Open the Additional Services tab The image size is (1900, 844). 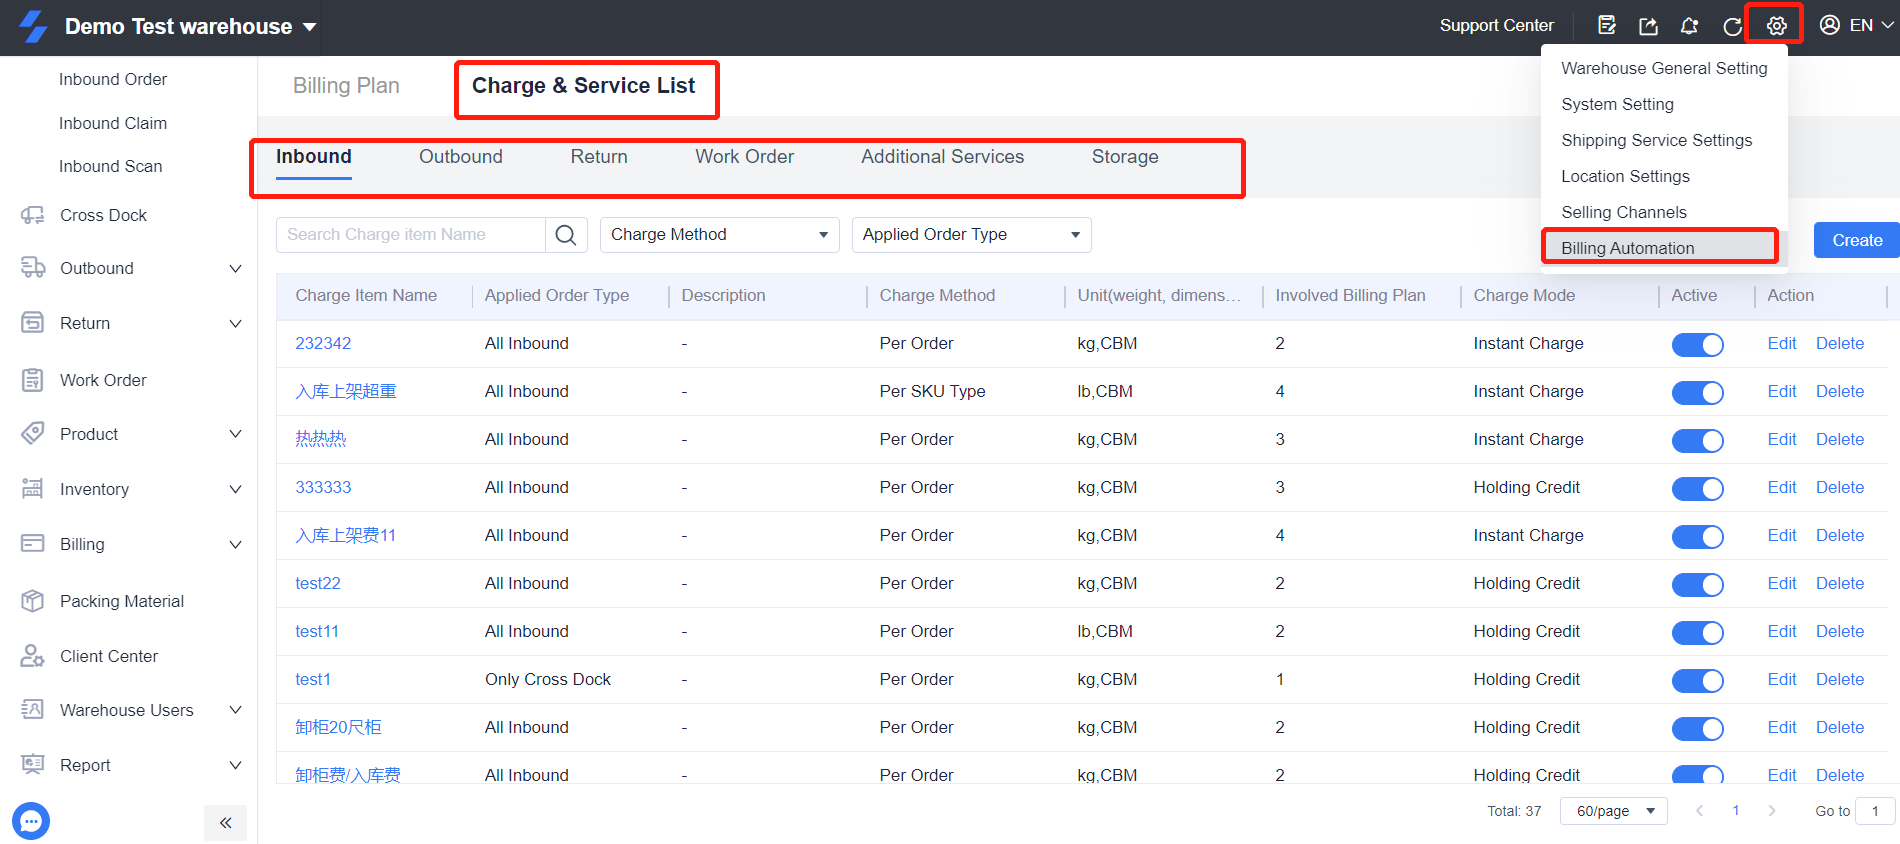point(943,157)
